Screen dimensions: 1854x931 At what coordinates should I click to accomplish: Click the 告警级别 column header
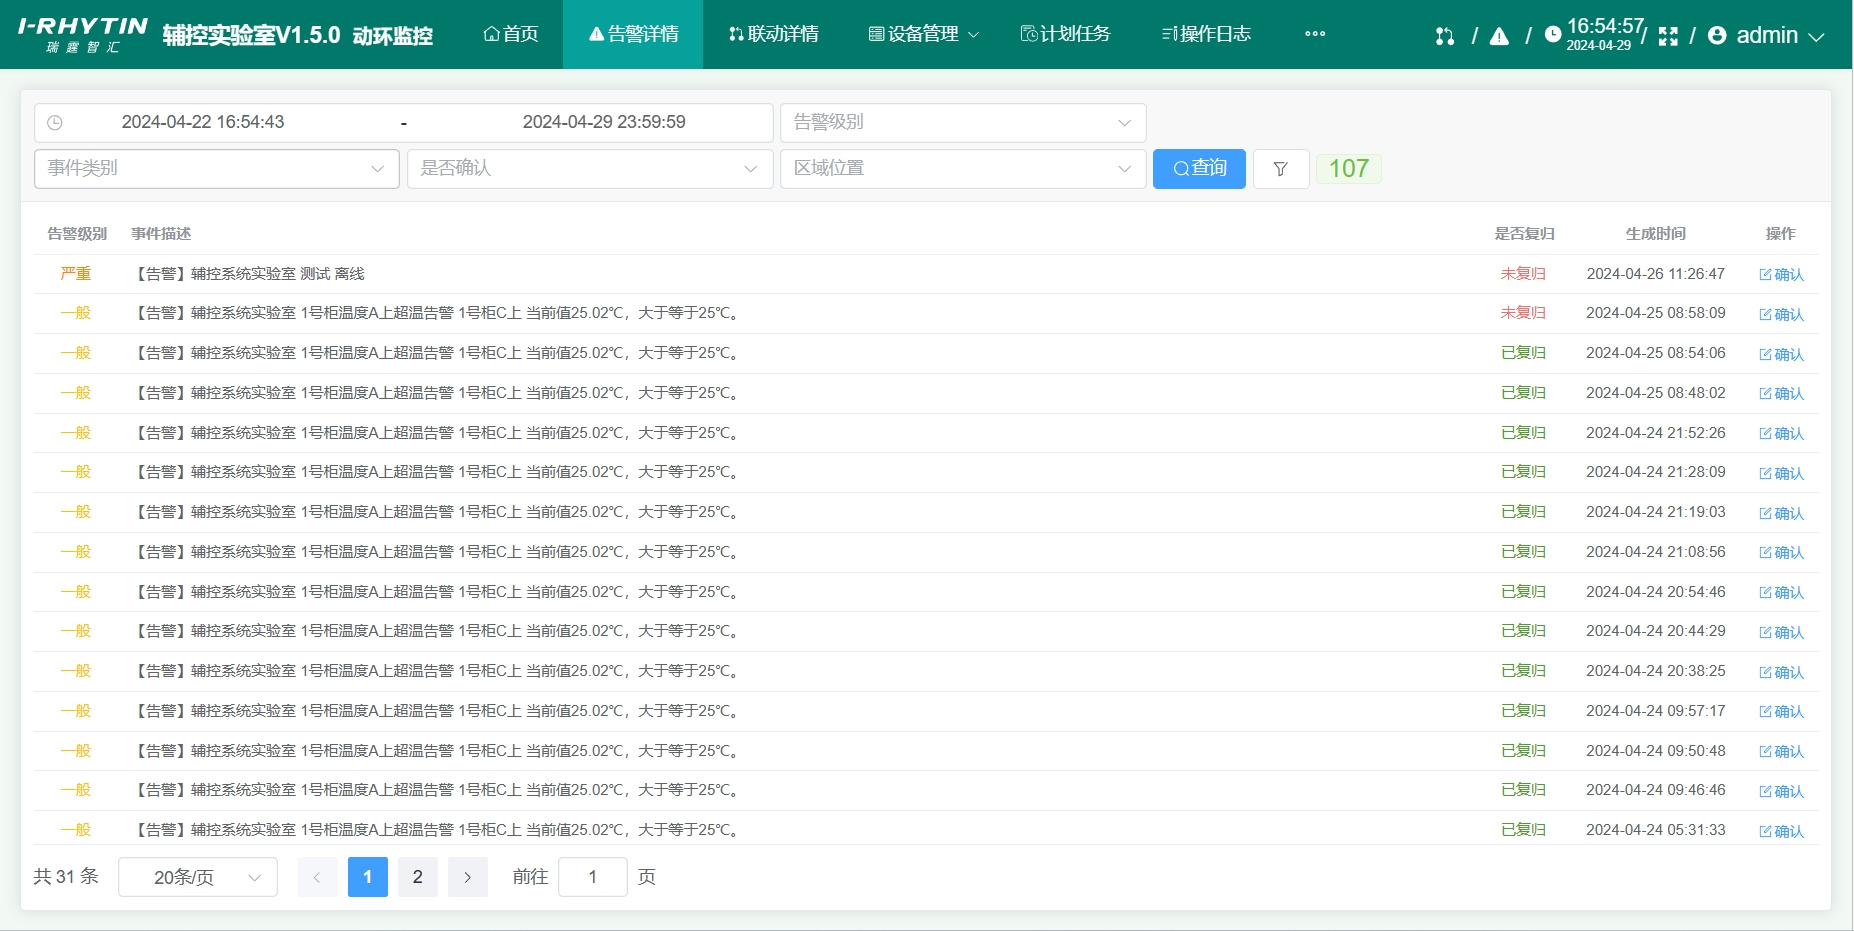[77, 234]
